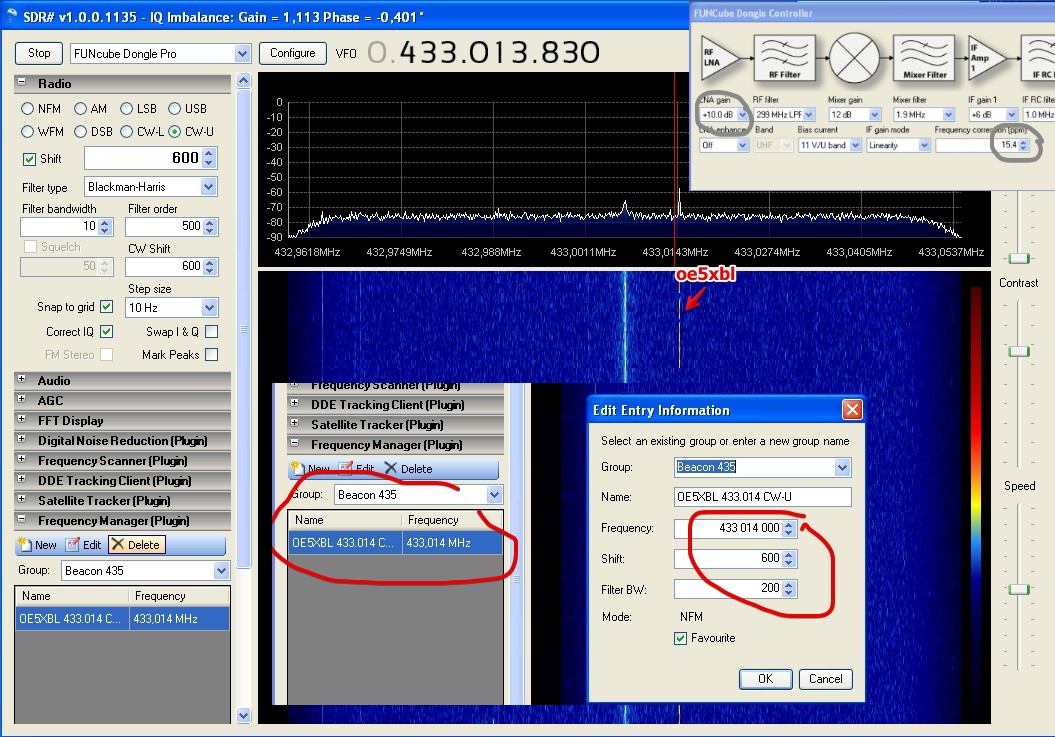Open the IF gain mode Linearity dropdown
1055x737 pixels.
point(924,145)
